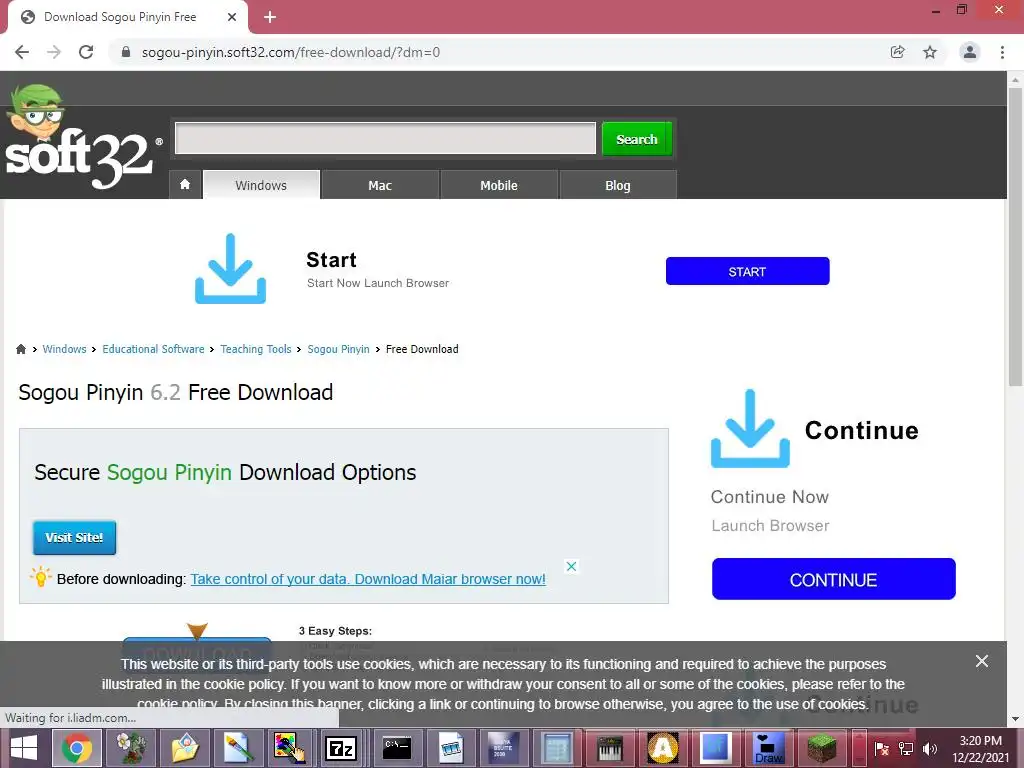Open the share page icon in address bar
This screenshot has height=768, width=1024.
point(898,52)
